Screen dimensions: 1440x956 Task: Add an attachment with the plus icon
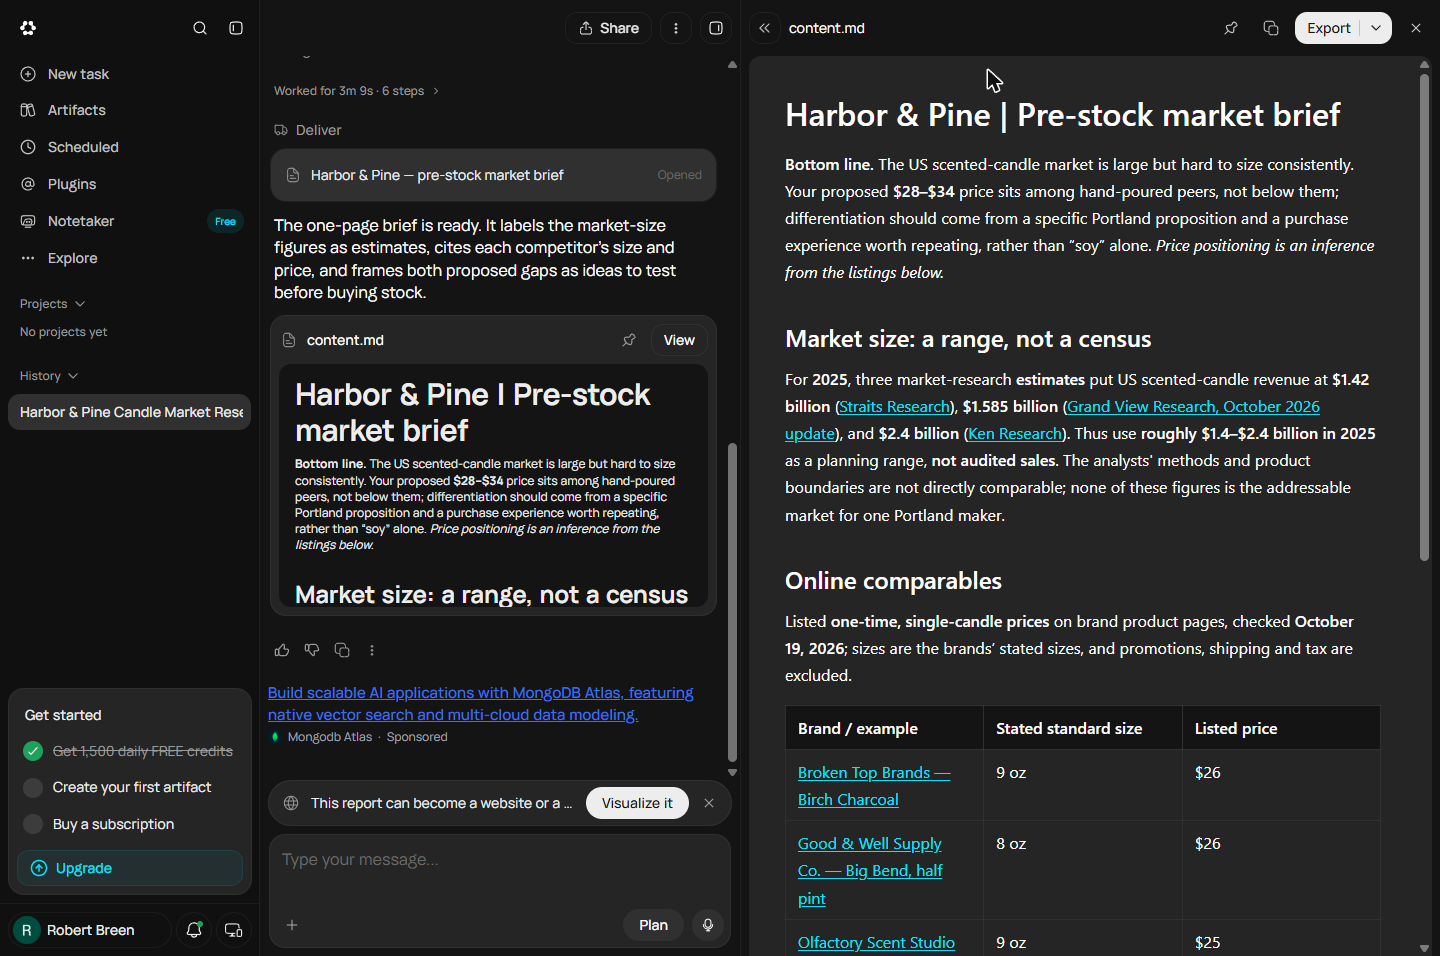coord(292,925)
